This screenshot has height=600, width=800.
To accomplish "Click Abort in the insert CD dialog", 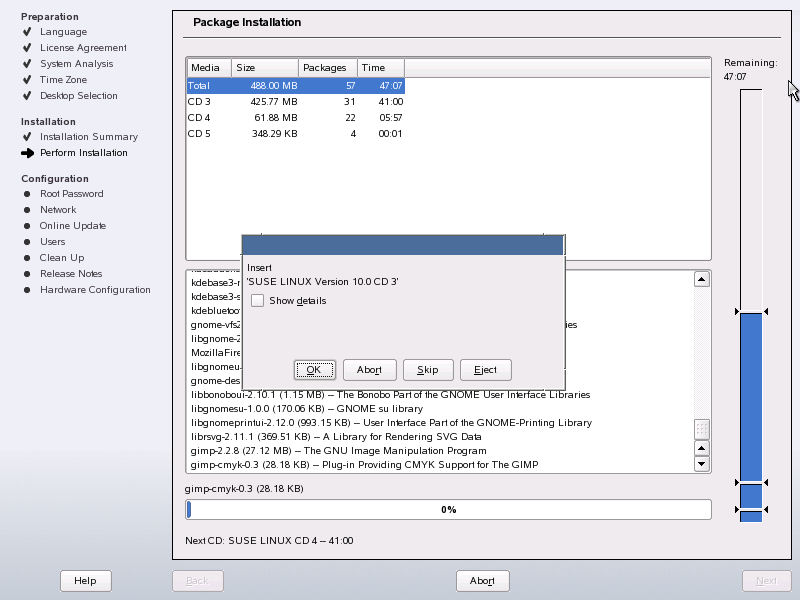I will pyautogui.click(x=369, y=370).
